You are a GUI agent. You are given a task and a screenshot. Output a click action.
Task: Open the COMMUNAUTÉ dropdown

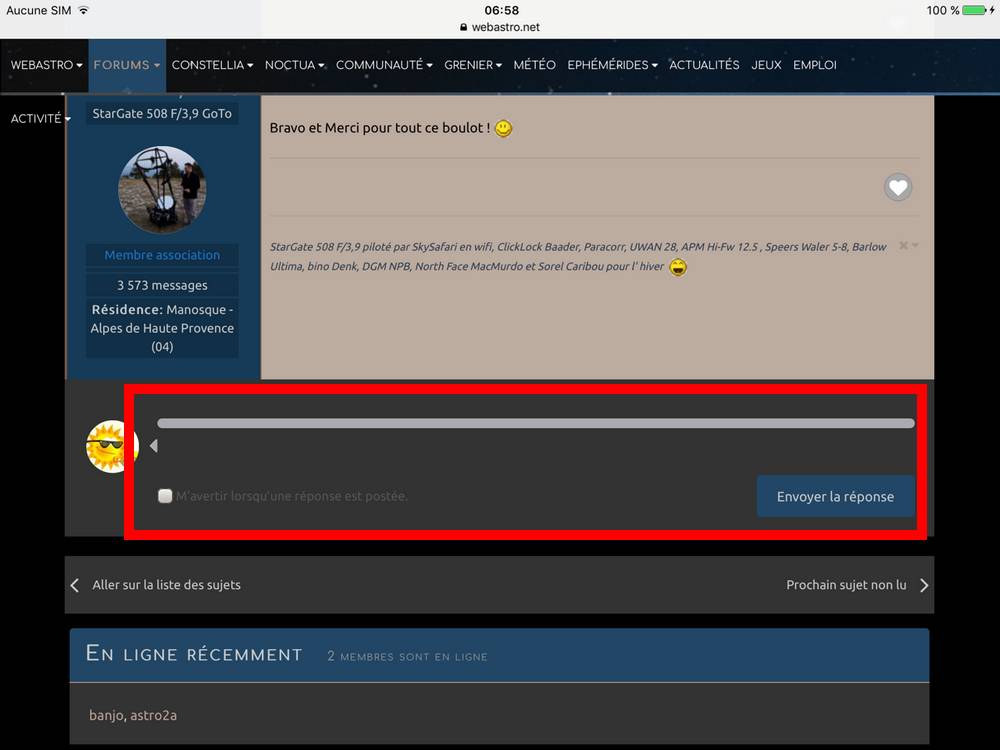coord(384,65)
